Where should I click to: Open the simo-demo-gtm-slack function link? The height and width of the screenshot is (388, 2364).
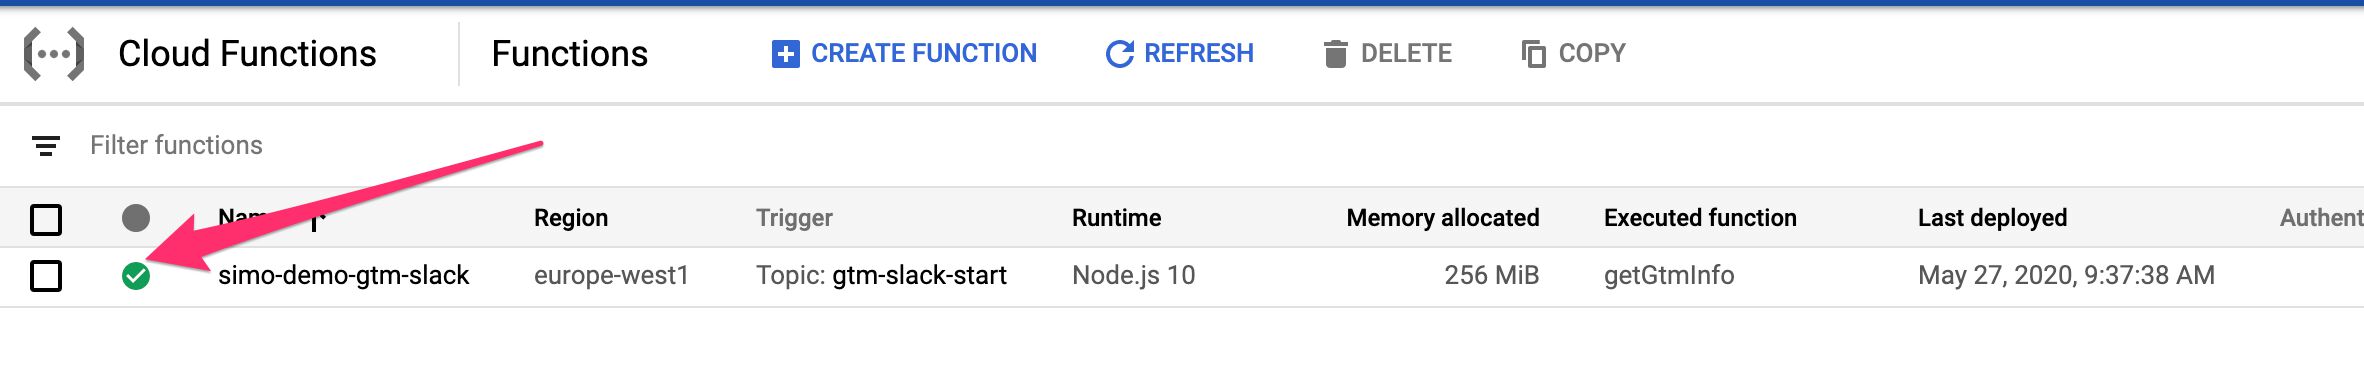pos(343,275)
